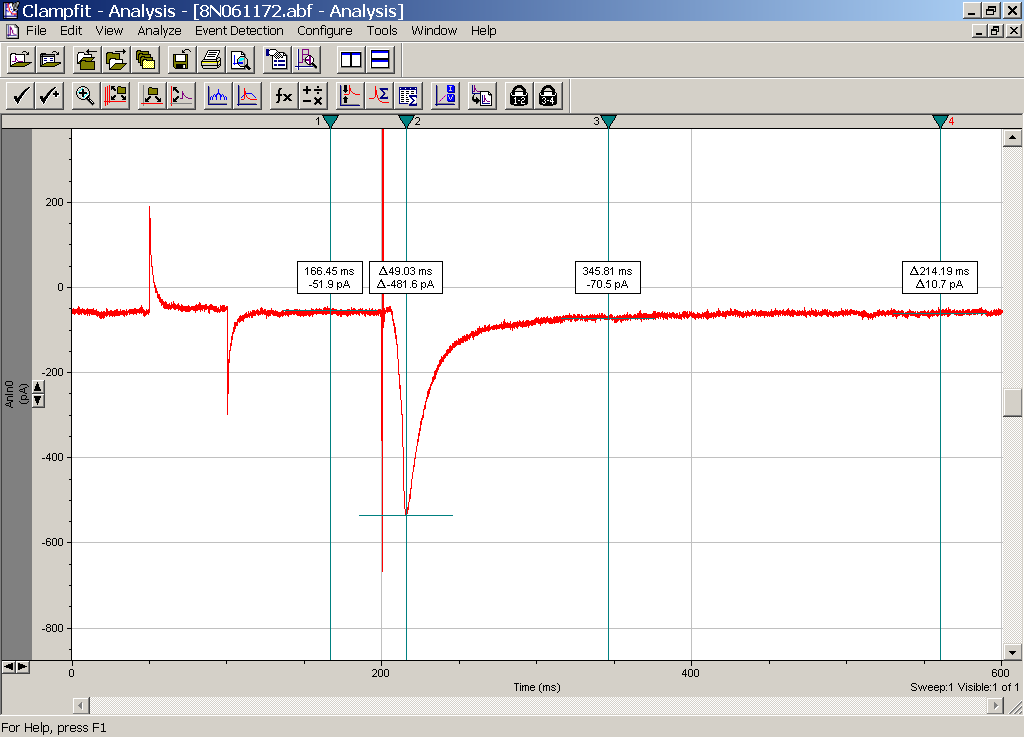This screenshot has height=737, width=1024.
Task: Click the sweep forward arrow at bottom left
Action: coord(22,666)
